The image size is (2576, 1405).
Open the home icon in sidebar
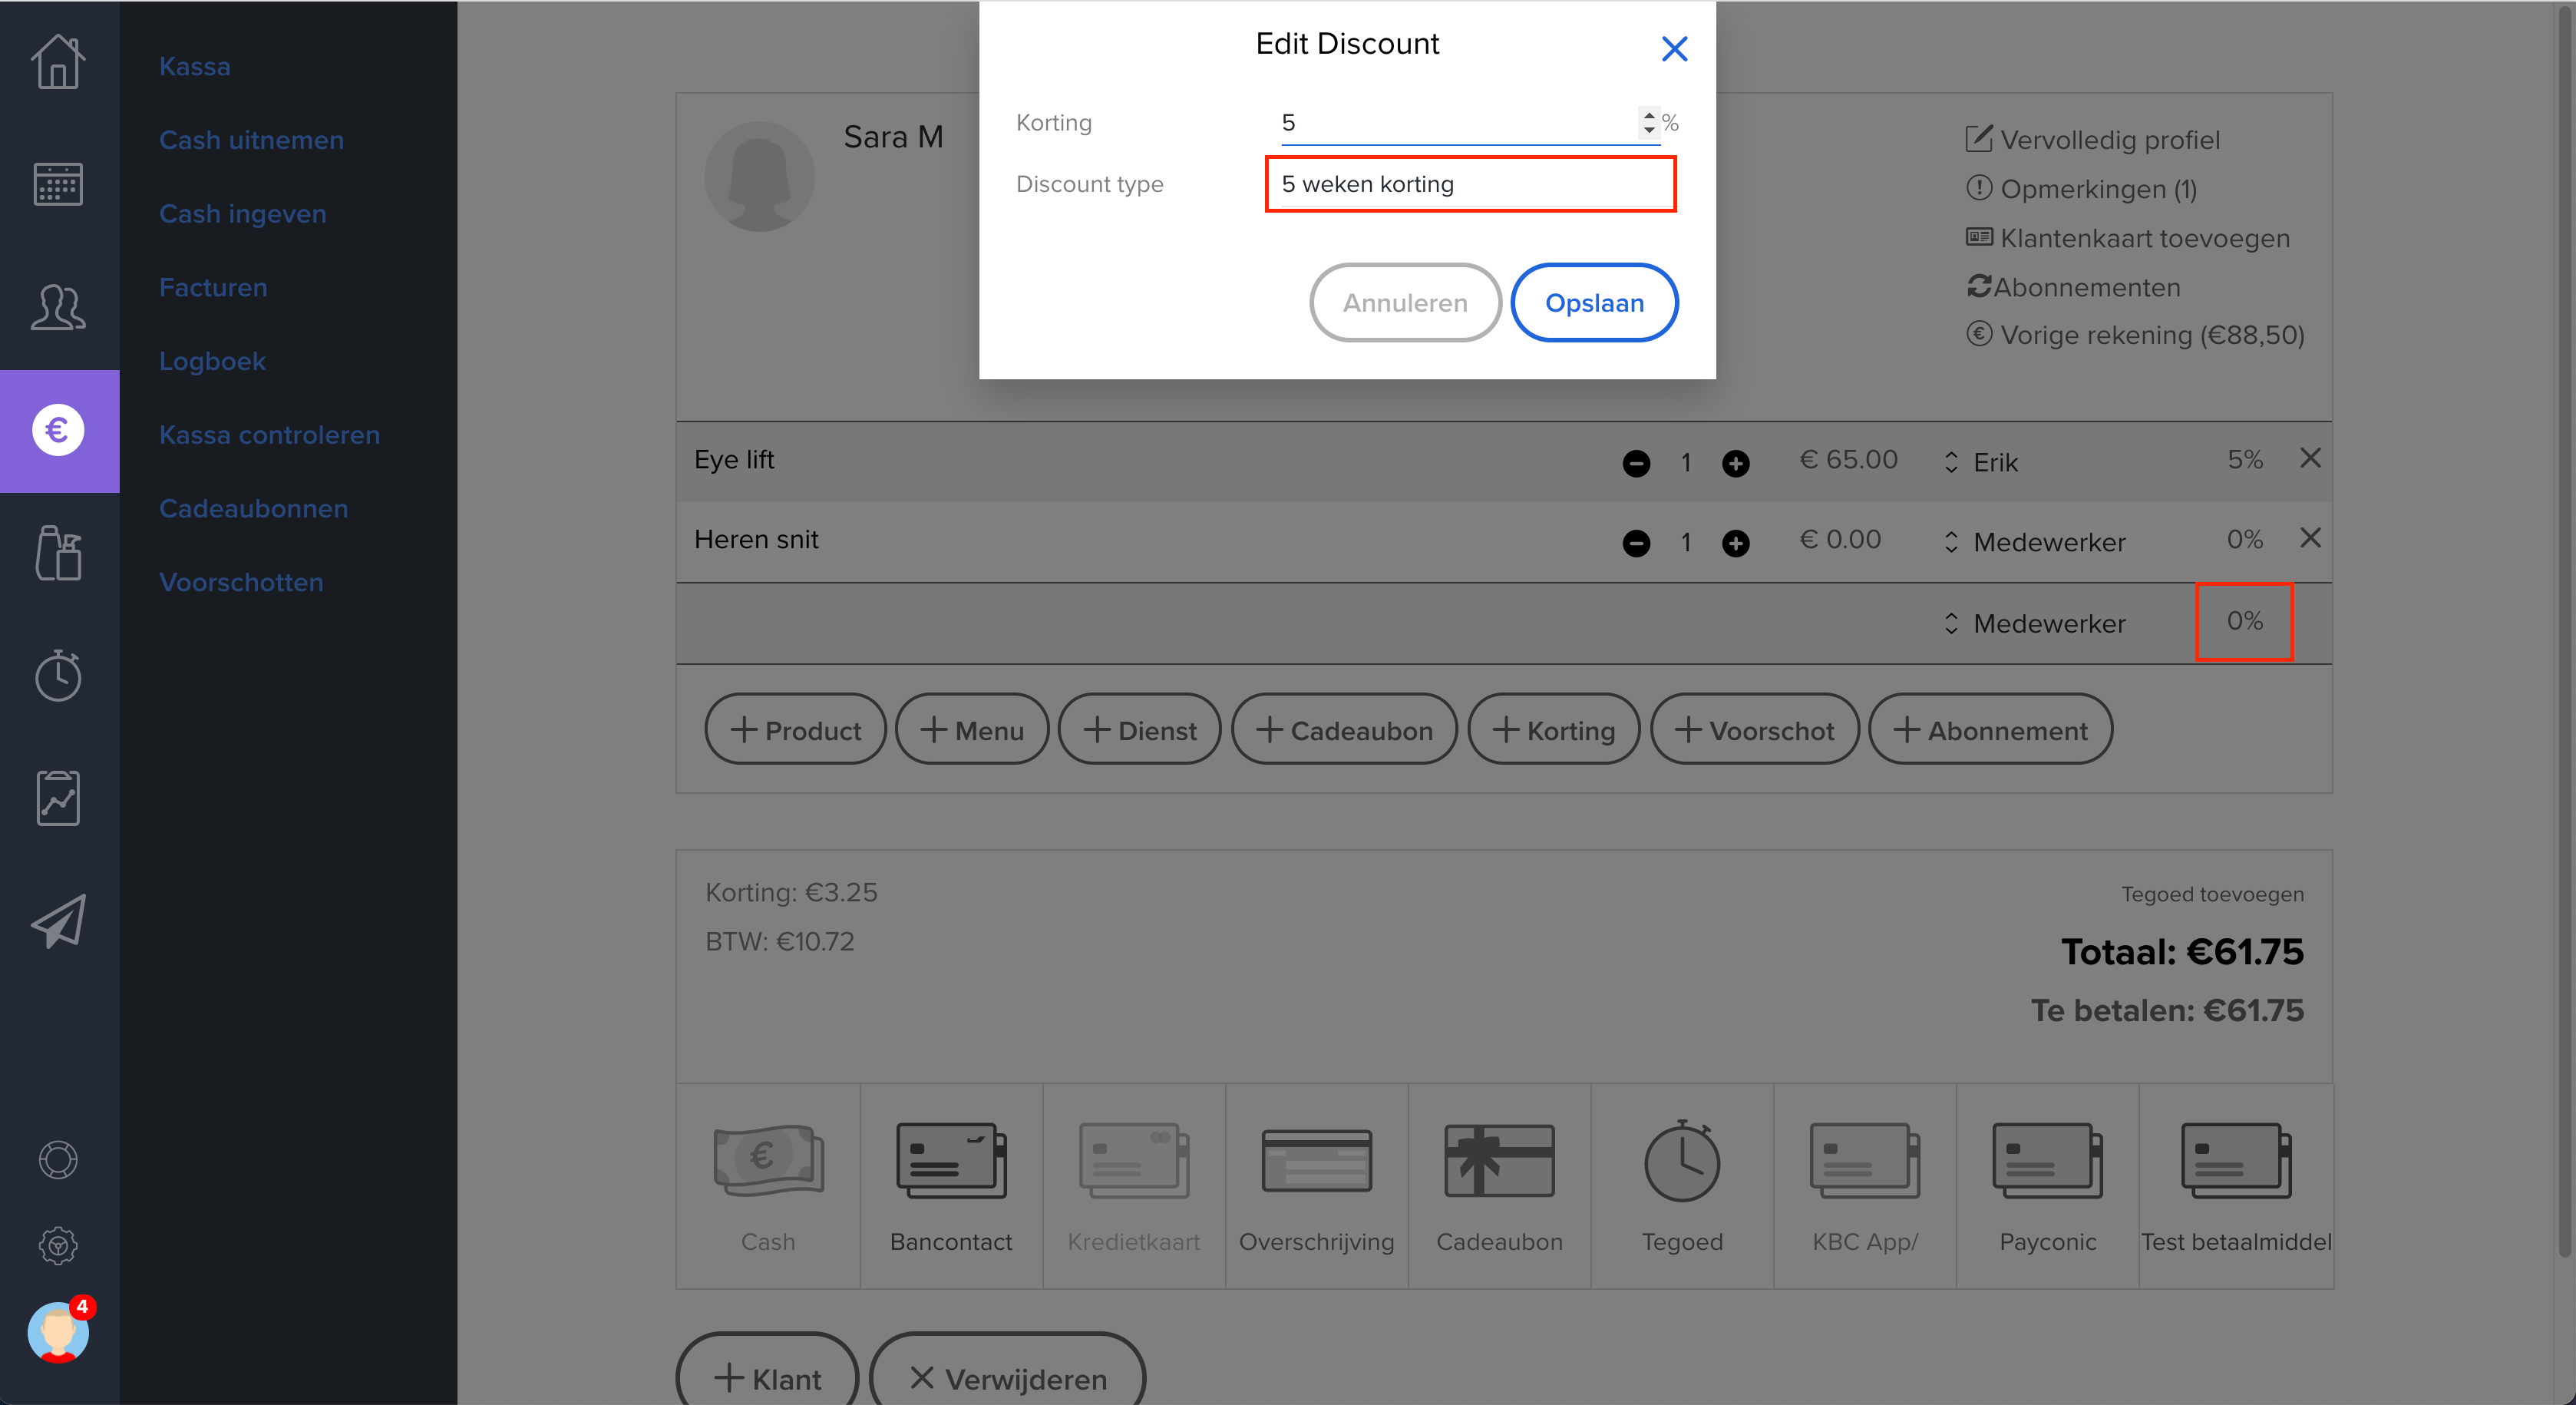point(58,62)
